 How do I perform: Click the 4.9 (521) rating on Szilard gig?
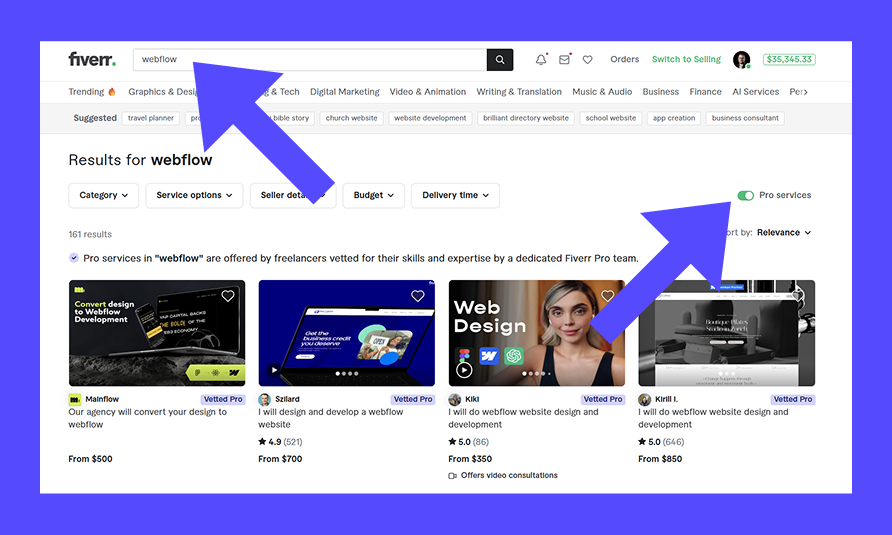click(280, 442)
